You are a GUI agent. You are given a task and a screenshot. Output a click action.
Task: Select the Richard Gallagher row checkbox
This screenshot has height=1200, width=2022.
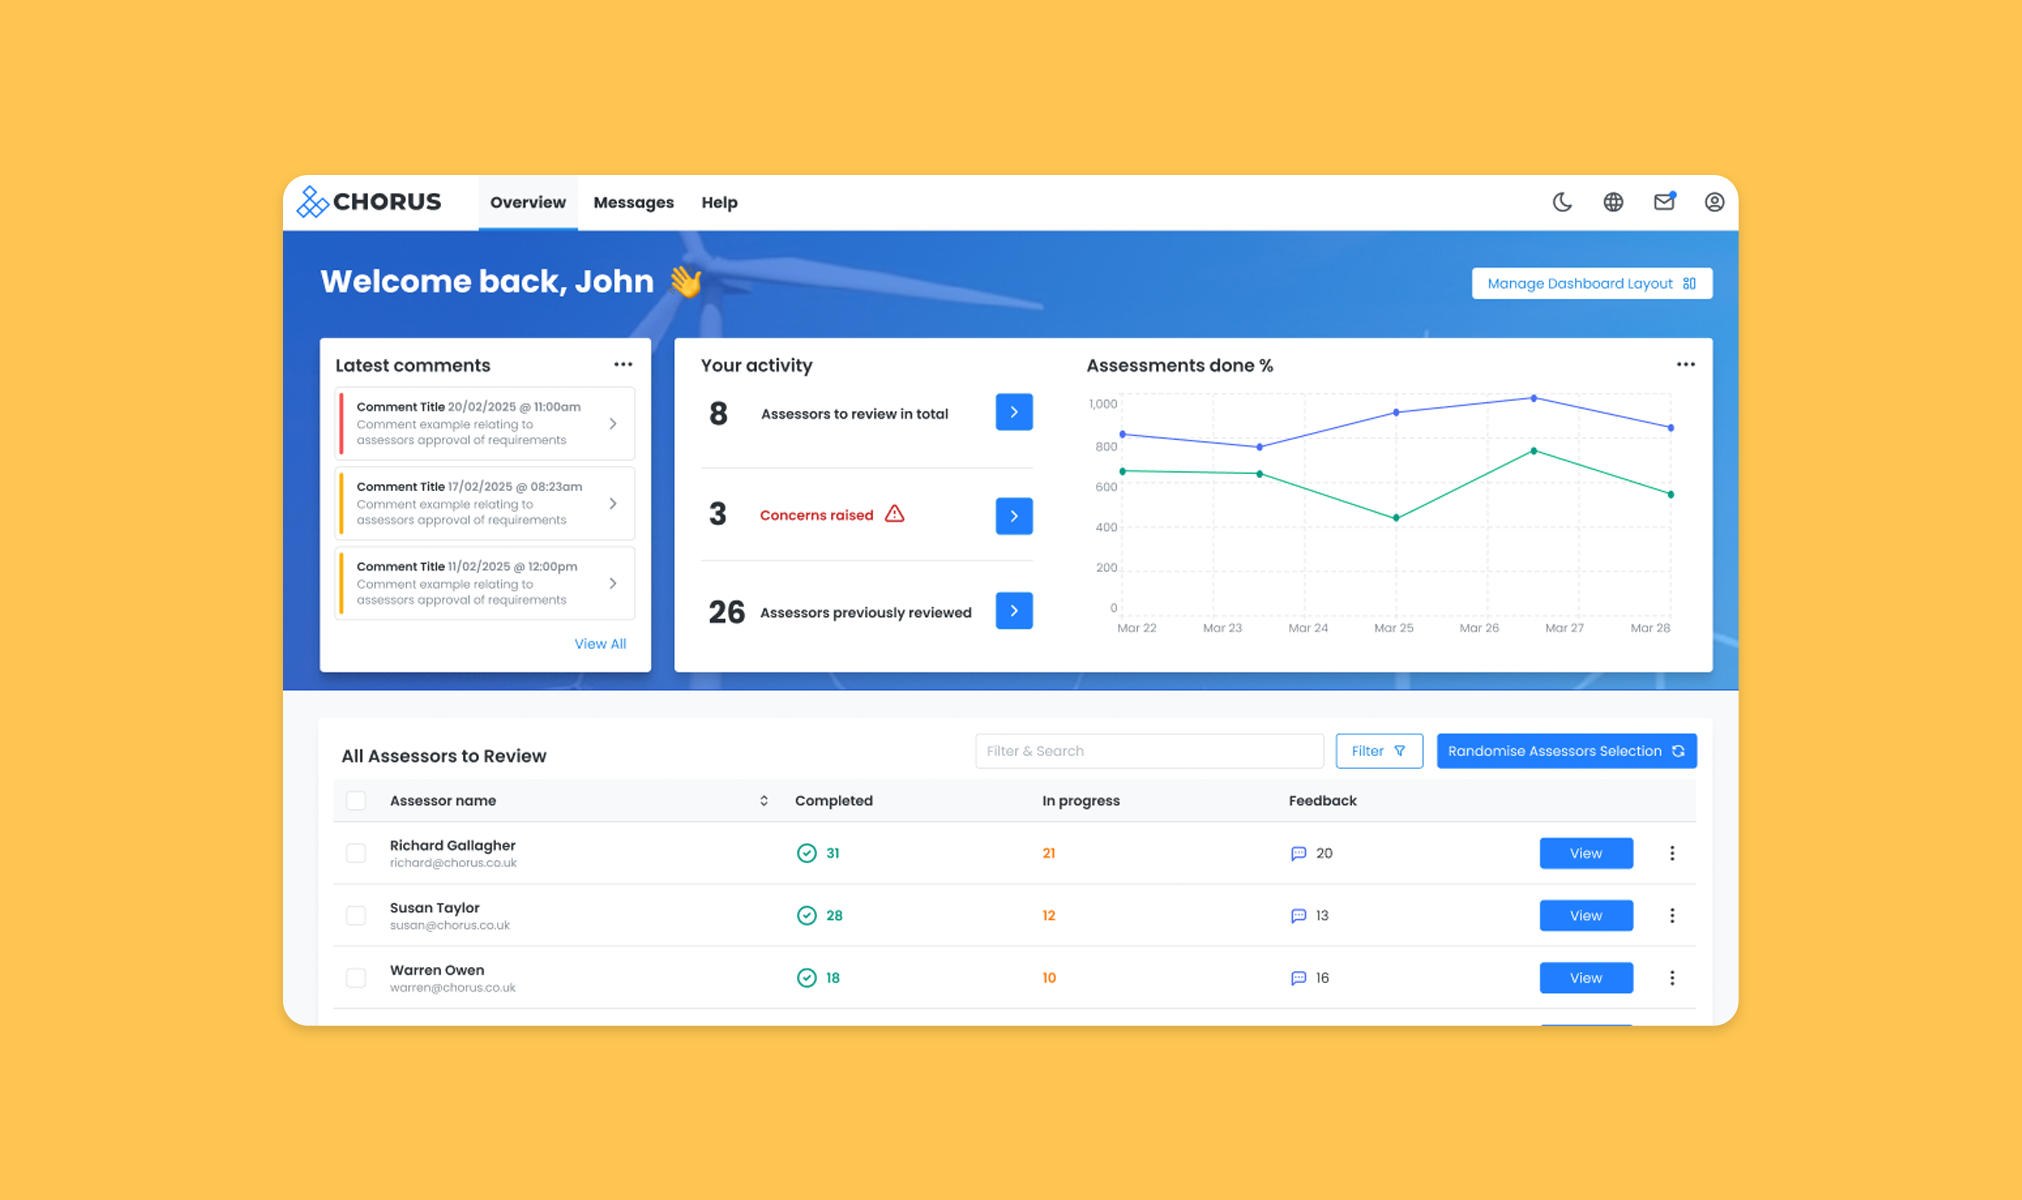(356, 853)
